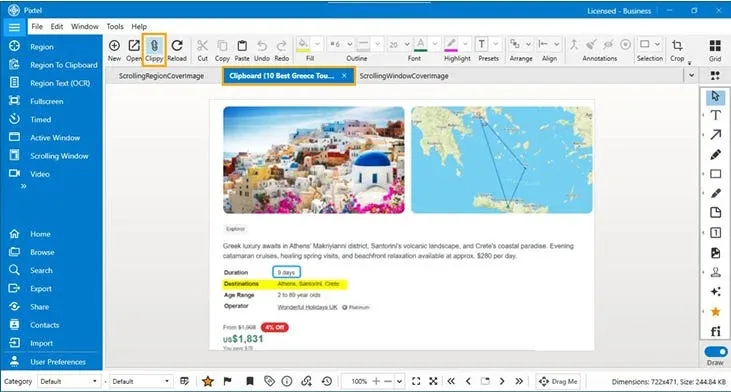Open the Align dropdown
This screenshot has height=392, width=731.
[557, 44]
